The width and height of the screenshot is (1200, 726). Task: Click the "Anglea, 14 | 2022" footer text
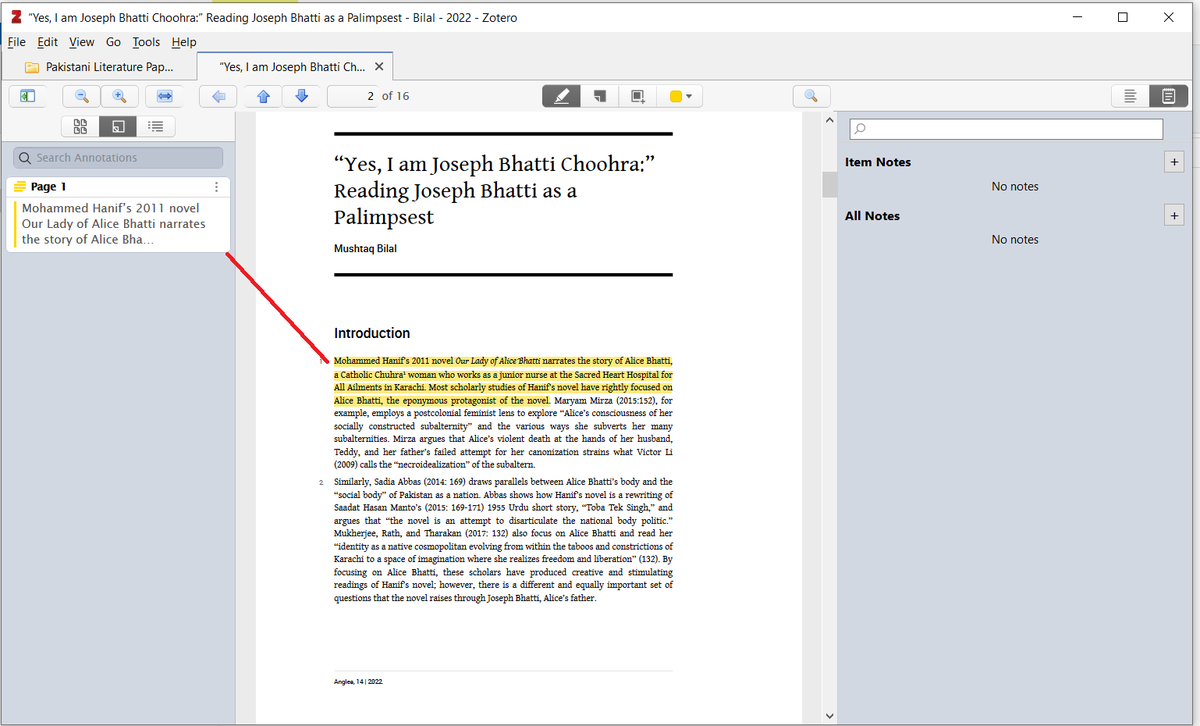point(358,681)
